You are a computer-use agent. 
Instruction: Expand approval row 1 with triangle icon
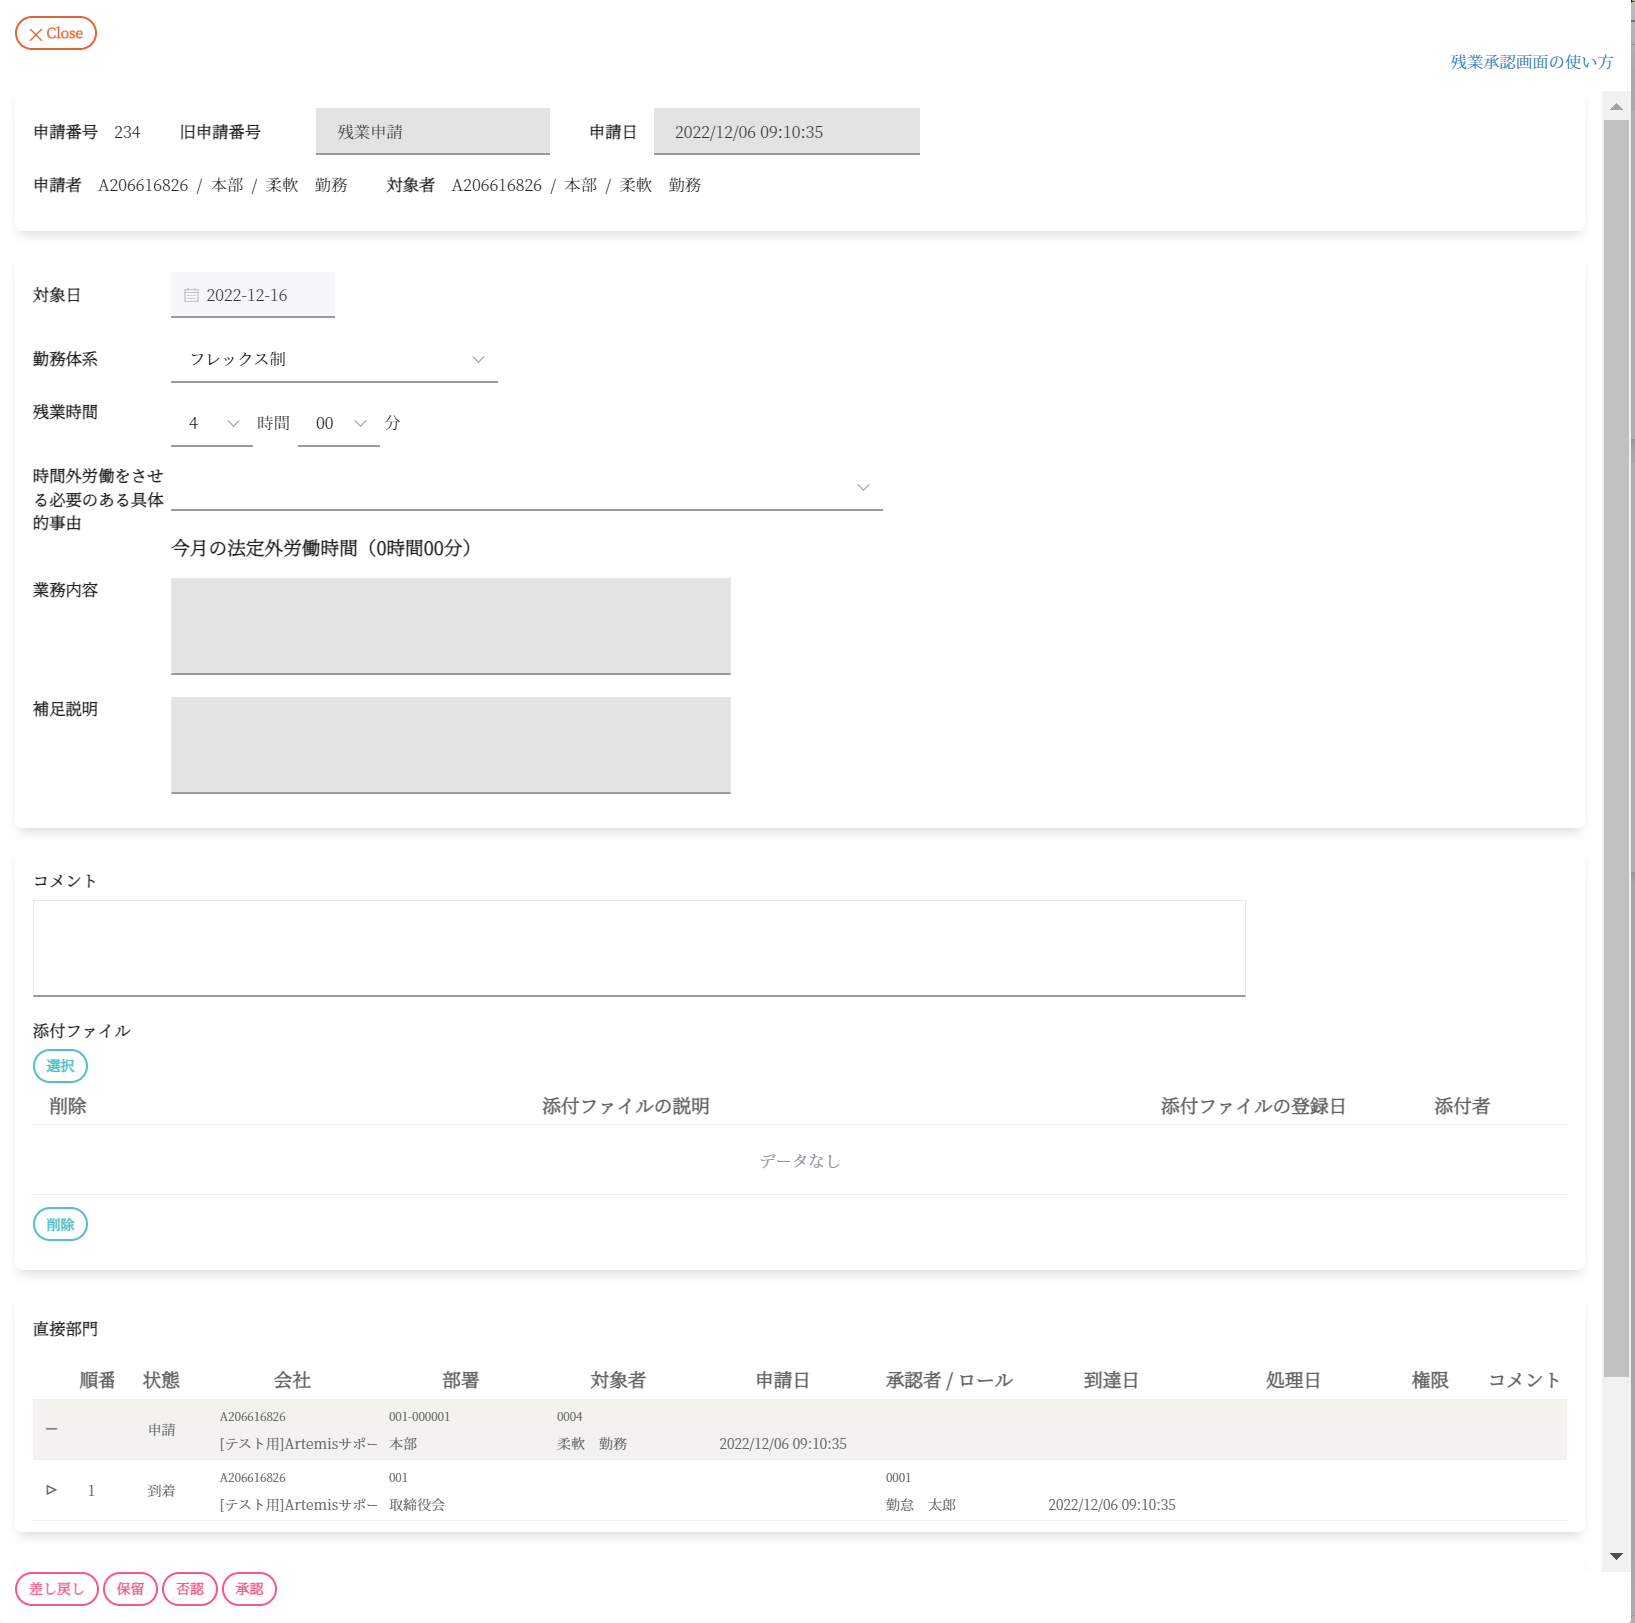pos(51,1490)
